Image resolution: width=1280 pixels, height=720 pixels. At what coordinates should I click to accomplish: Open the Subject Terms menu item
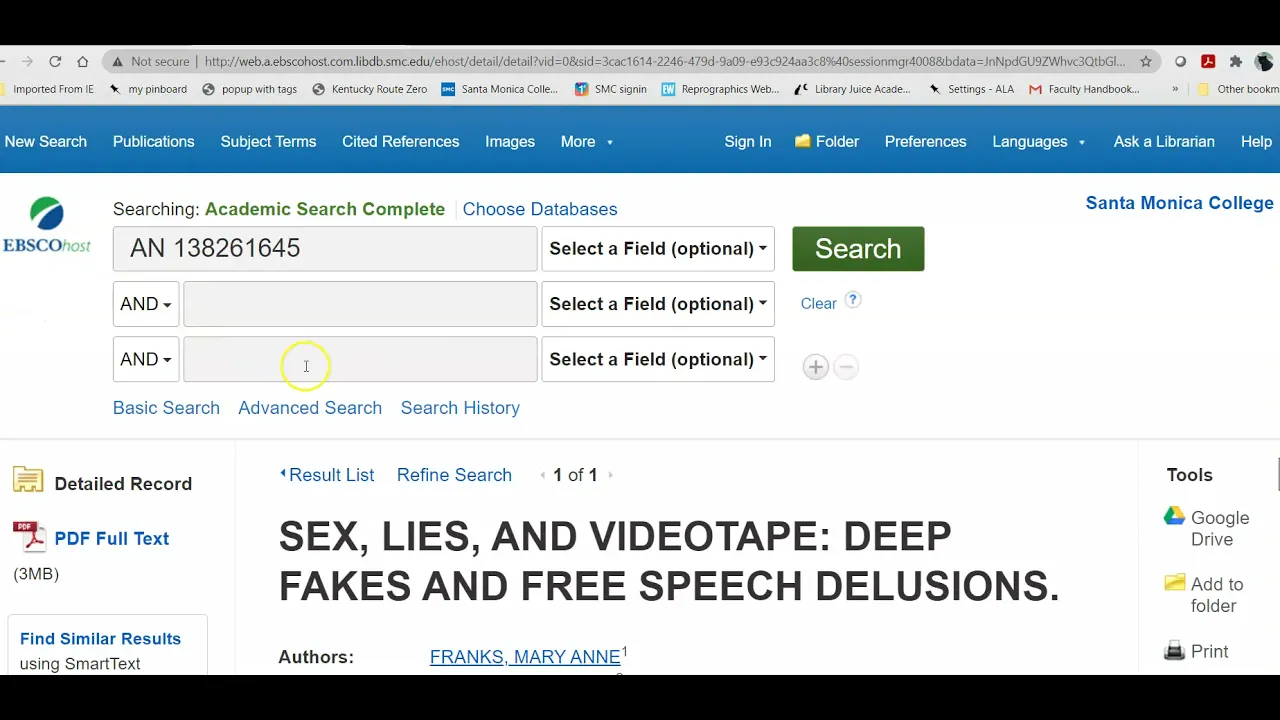click(x=268, y=142)
